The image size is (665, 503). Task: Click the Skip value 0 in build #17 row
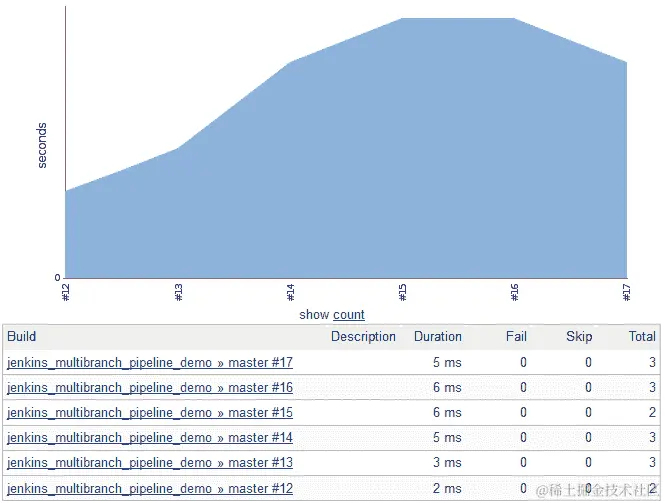588,363
